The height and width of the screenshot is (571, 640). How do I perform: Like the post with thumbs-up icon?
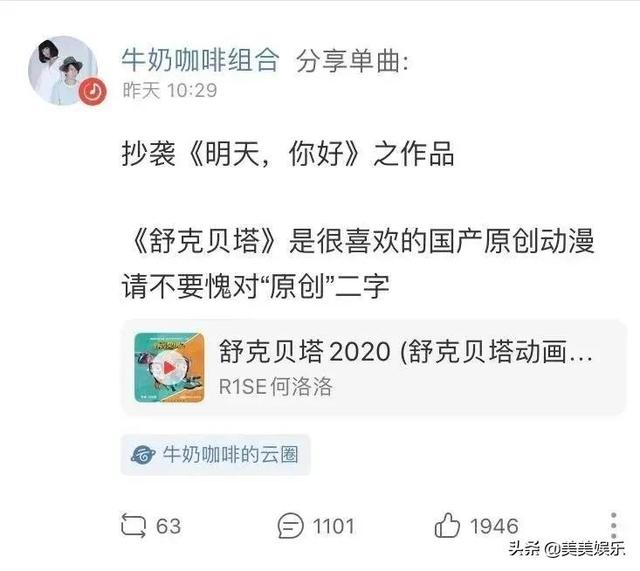click(447, 525)
